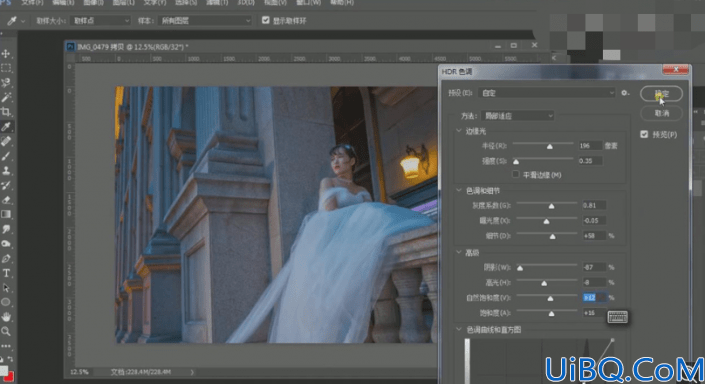This screenshot has height=384, width=705.
Task: Select the Move tool
Action: point(6,54)
